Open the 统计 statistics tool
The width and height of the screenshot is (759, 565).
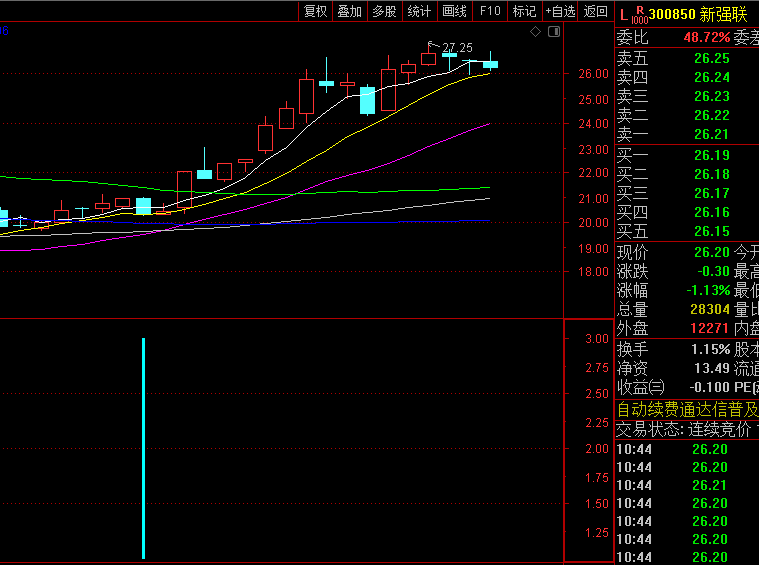tap(420, 11)
